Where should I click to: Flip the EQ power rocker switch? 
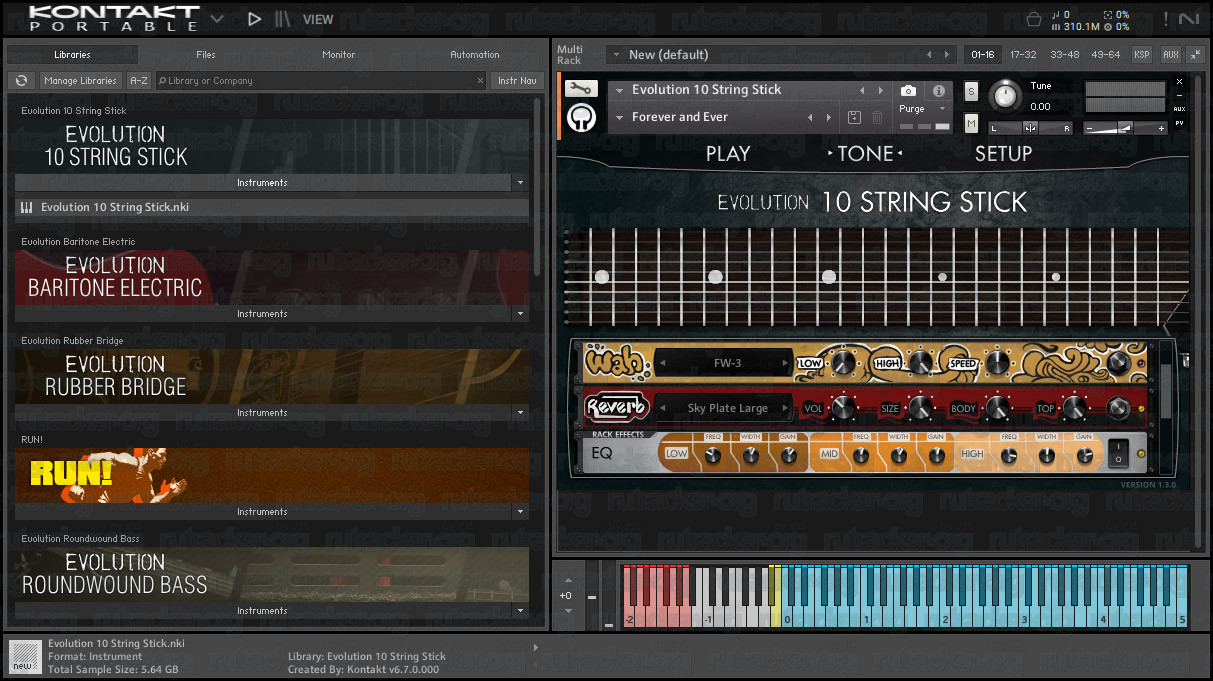(1118, 453)
